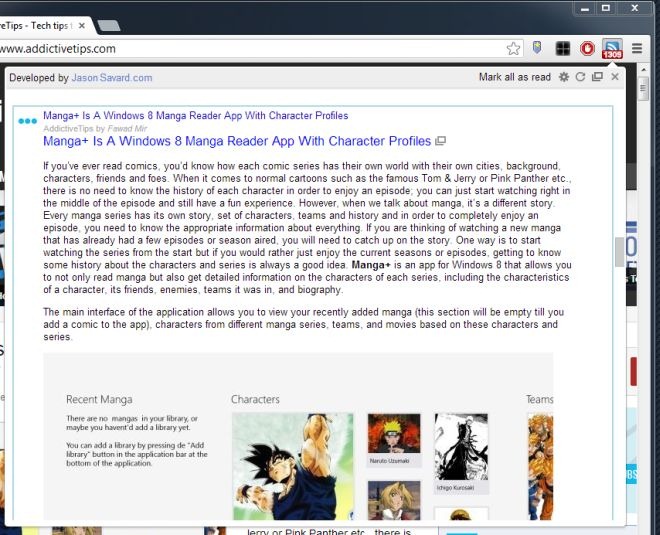Bookmark this page with the star icon
The image size is (660, 535).
tap(513, 49)
